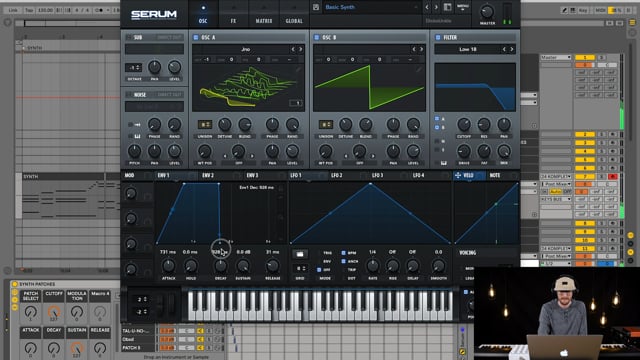Screen dimensions: 640x360
Task: Click the Sub Octave stepper
Action: [134, 67]
